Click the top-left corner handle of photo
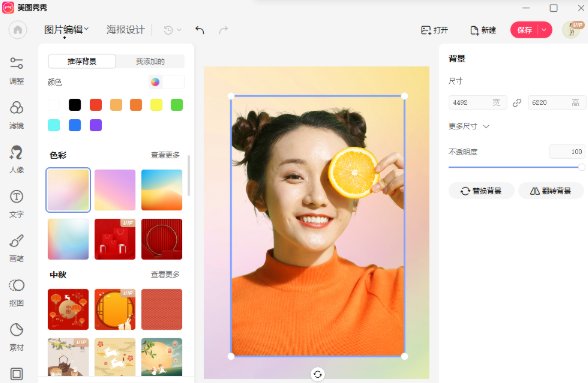The width and height of the screenshot is (588, 383). [x=231, y=96]
